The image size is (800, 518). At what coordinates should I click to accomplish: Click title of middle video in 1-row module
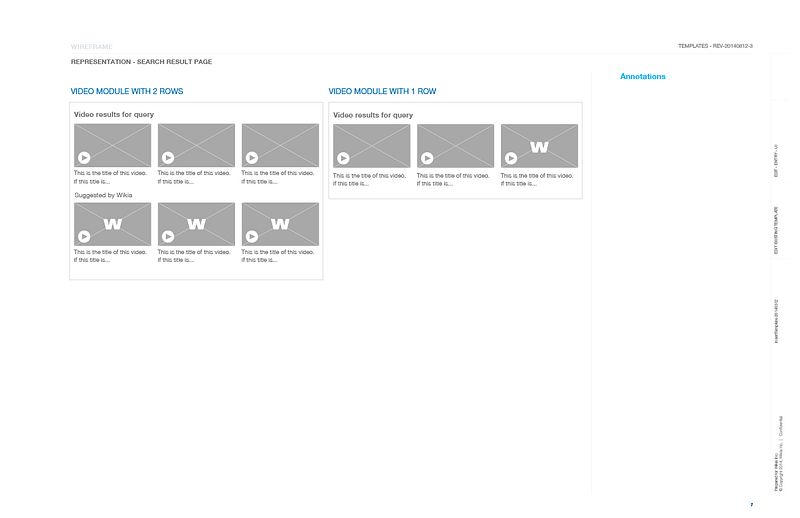453,180
